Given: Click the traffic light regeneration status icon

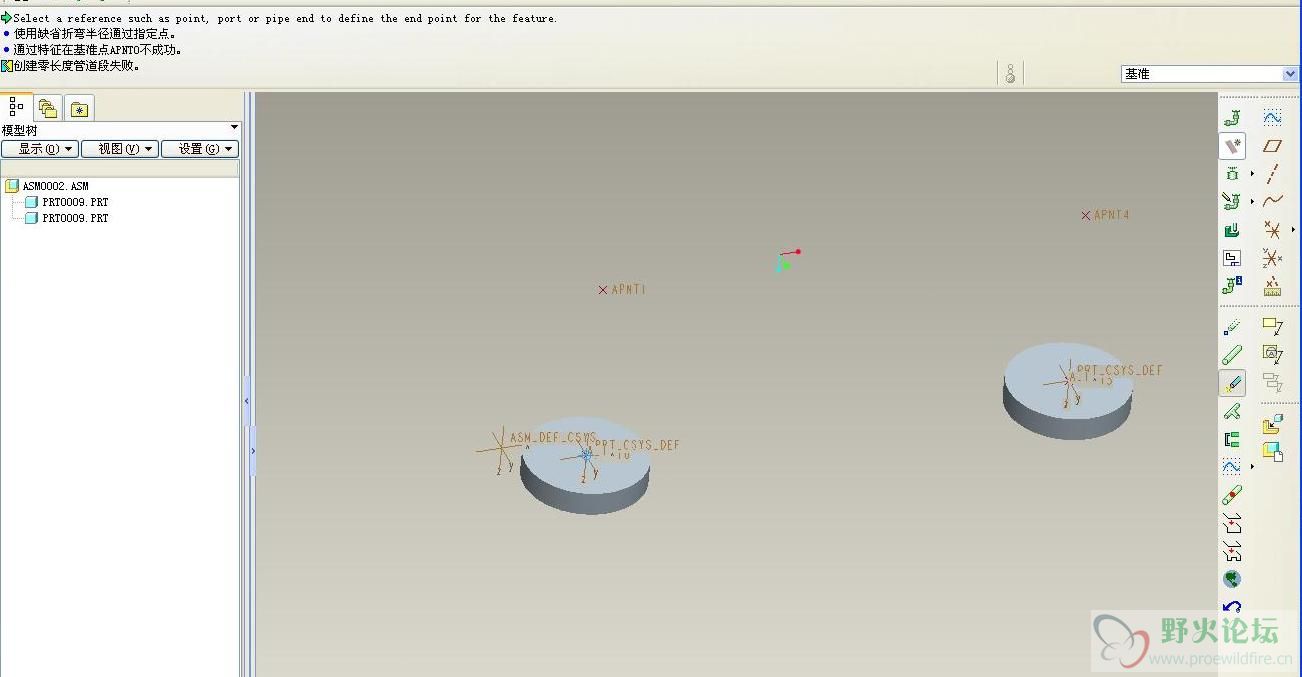Looking at the screenshot, I should click(1010, 73).
